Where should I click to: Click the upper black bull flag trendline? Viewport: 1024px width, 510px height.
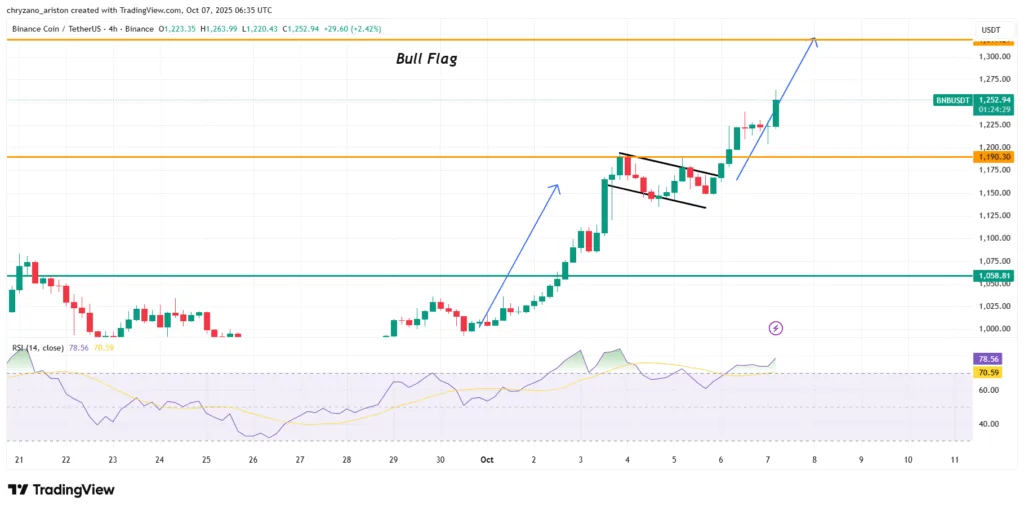pos(667,165)
